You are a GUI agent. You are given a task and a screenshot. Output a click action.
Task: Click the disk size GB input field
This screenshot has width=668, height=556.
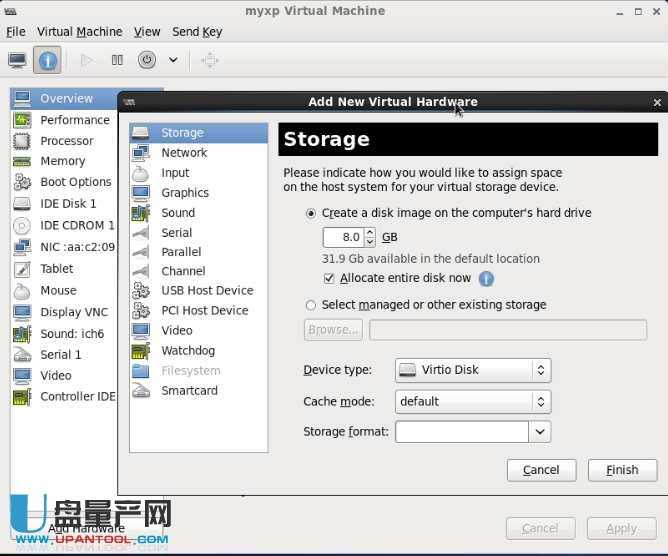[341, 238]
